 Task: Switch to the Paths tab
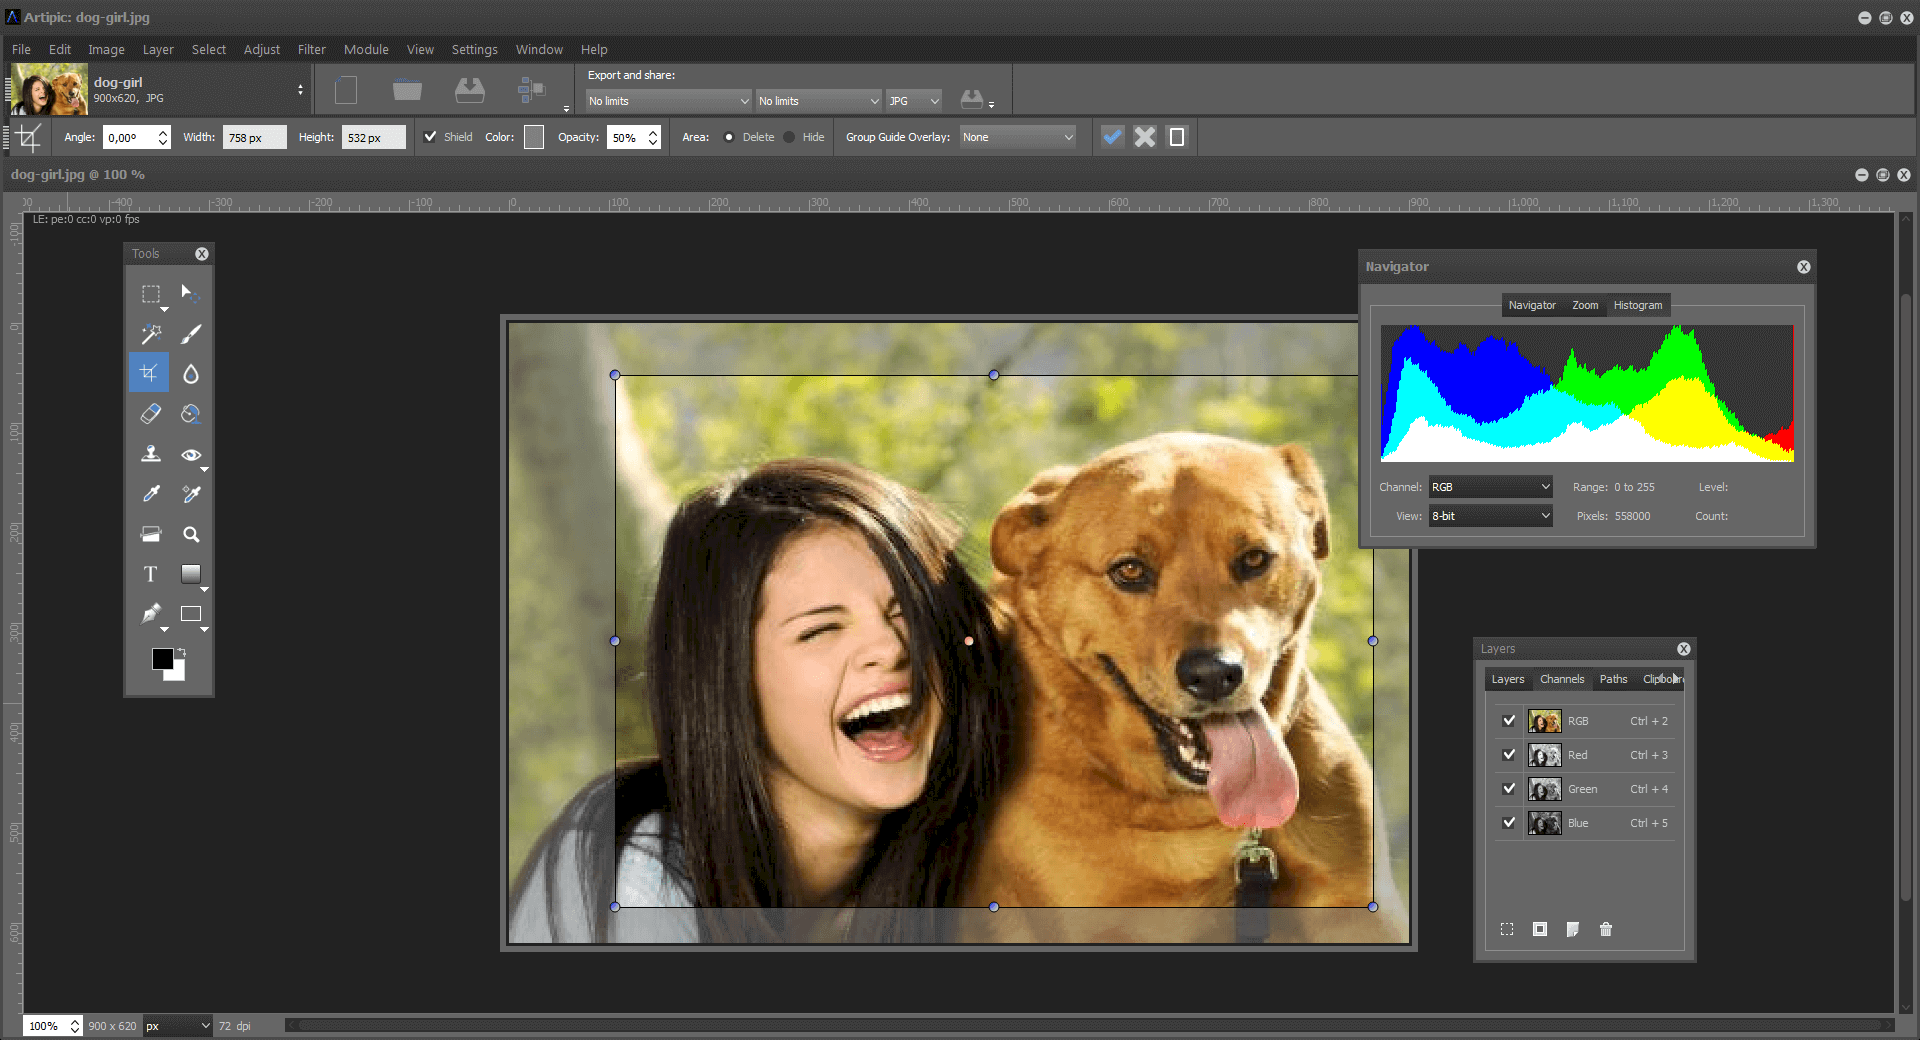(x=1613, y=679)
